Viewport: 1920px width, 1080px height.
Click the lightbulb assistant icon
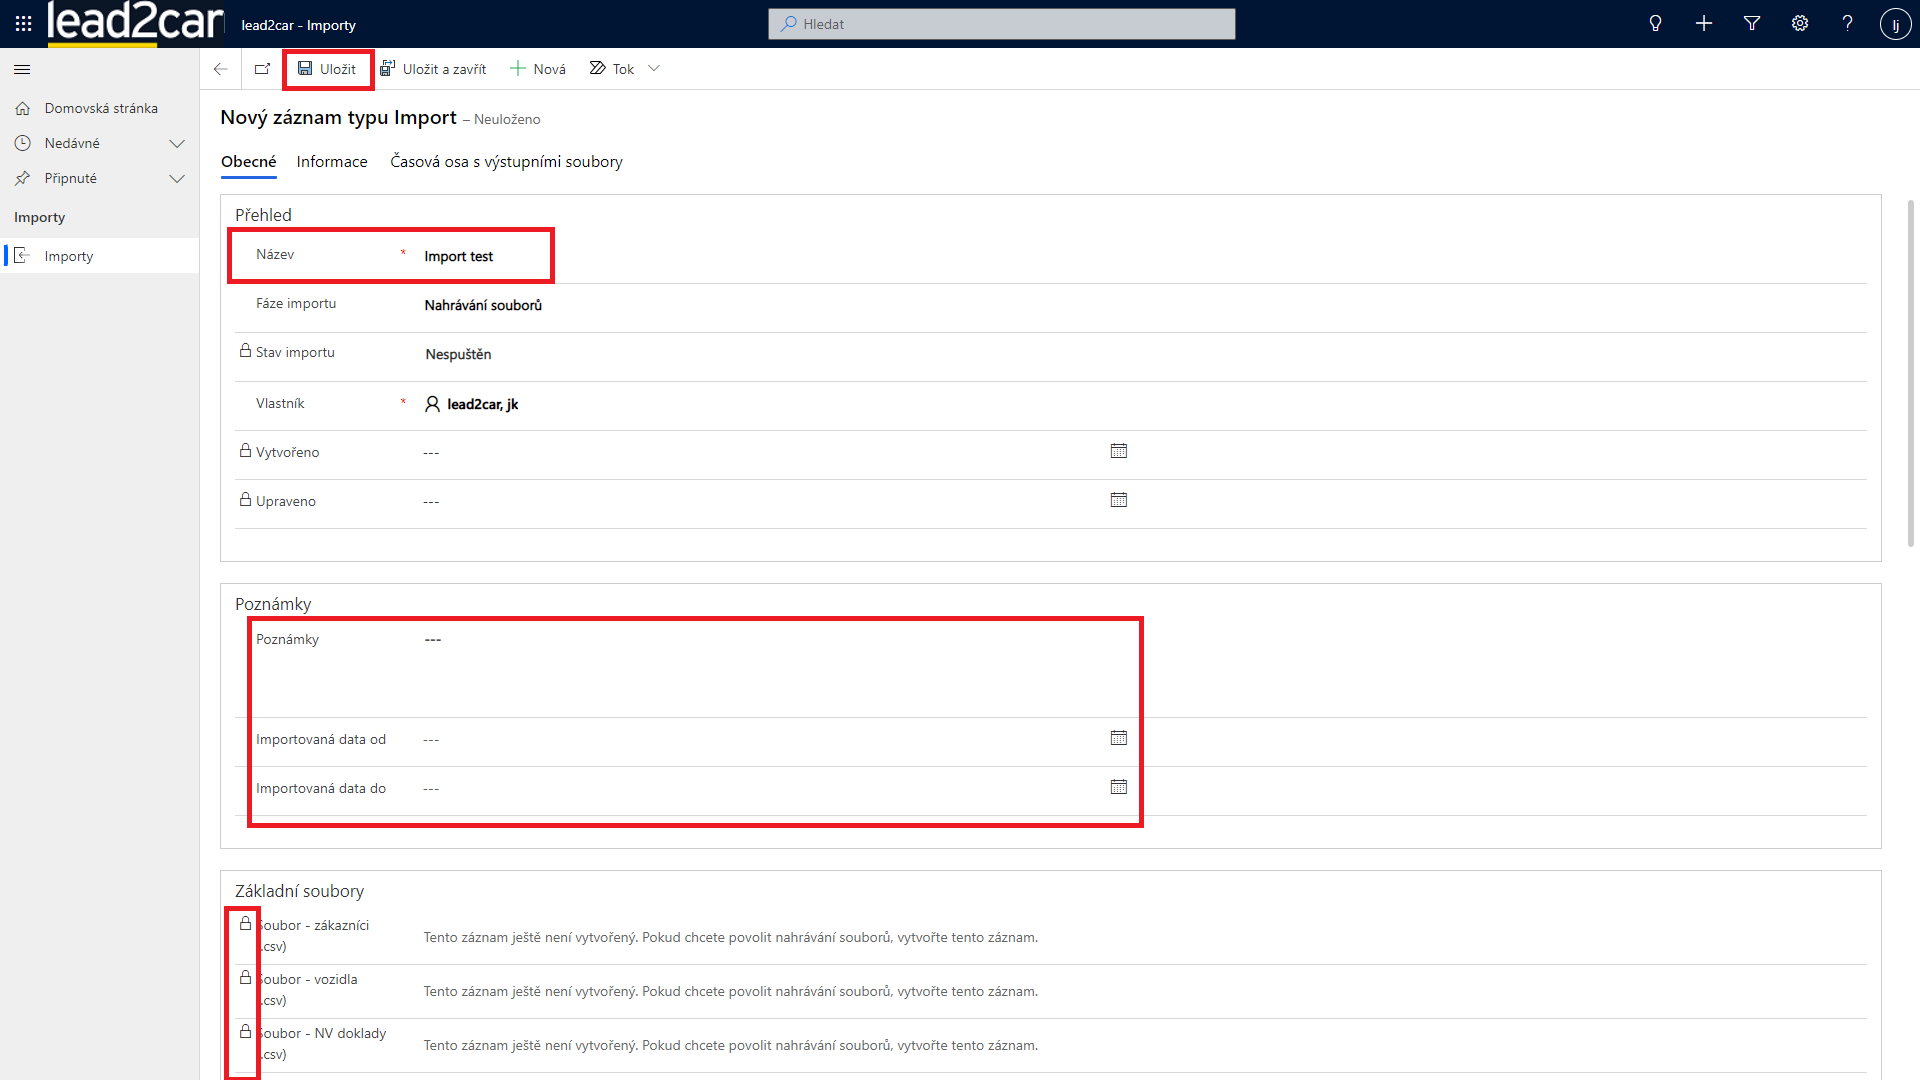tap(1655, 24)
